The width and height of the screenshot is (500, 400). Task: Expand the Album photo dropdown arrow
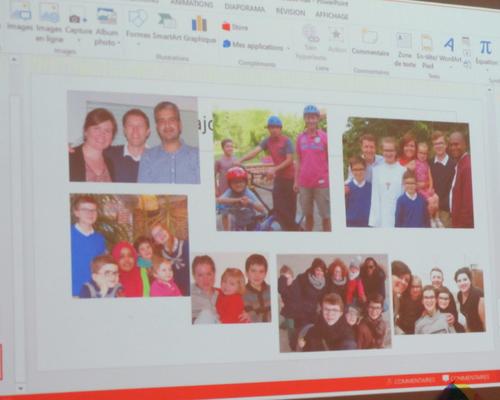(119, 43)
